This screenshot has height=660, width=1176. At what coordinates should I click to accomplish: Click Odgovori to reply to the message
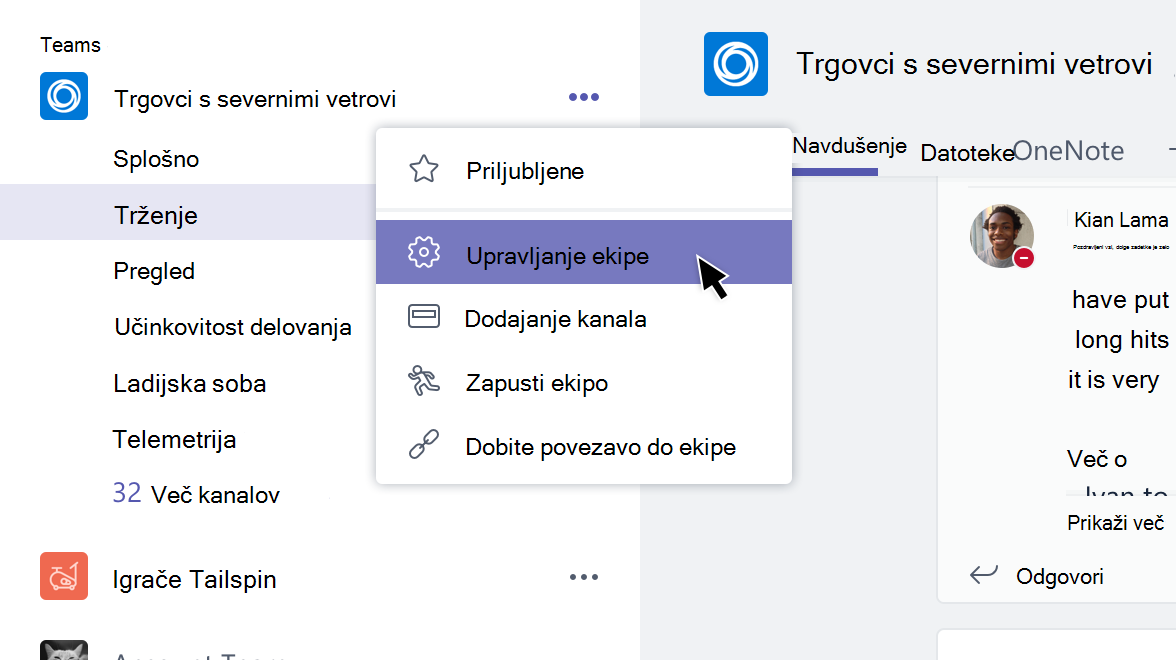pos(1060,576)
